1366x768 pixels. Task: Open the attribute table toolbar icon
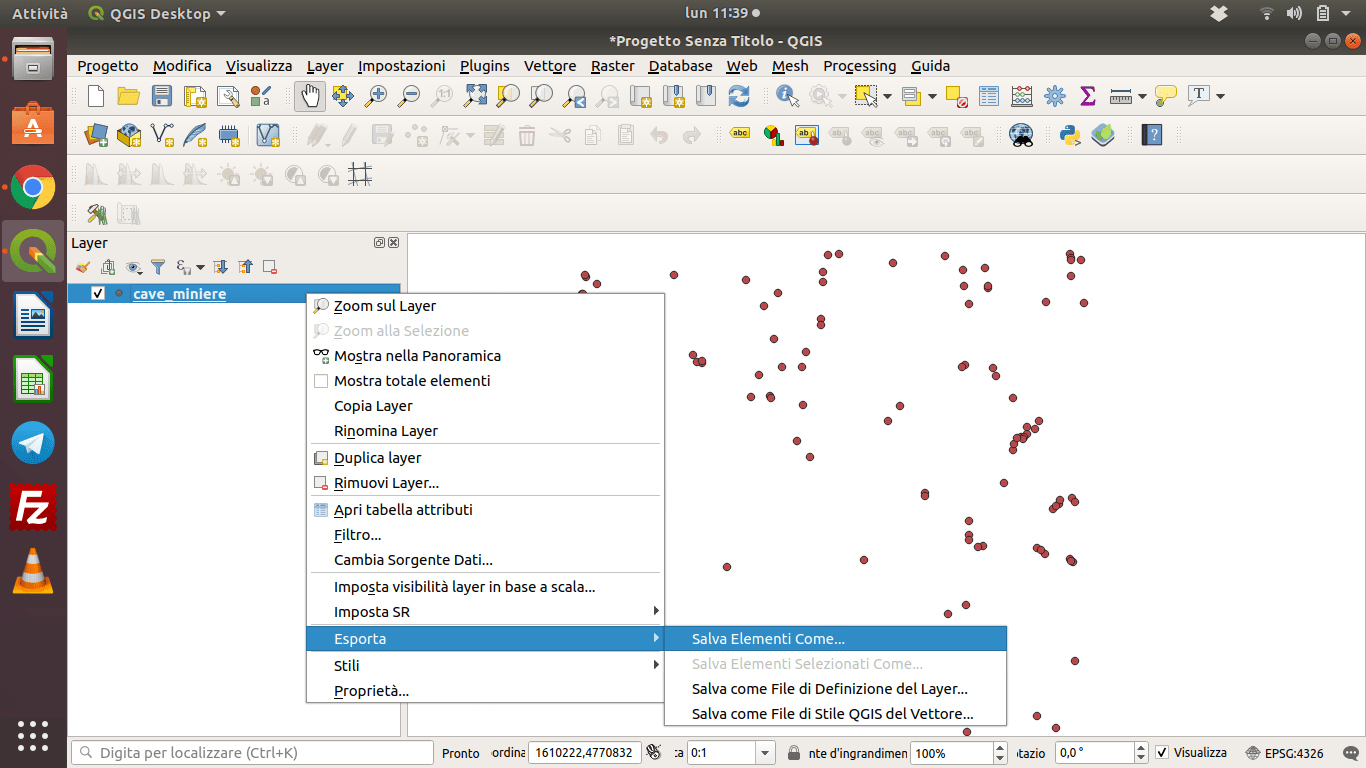pos(989,96)
